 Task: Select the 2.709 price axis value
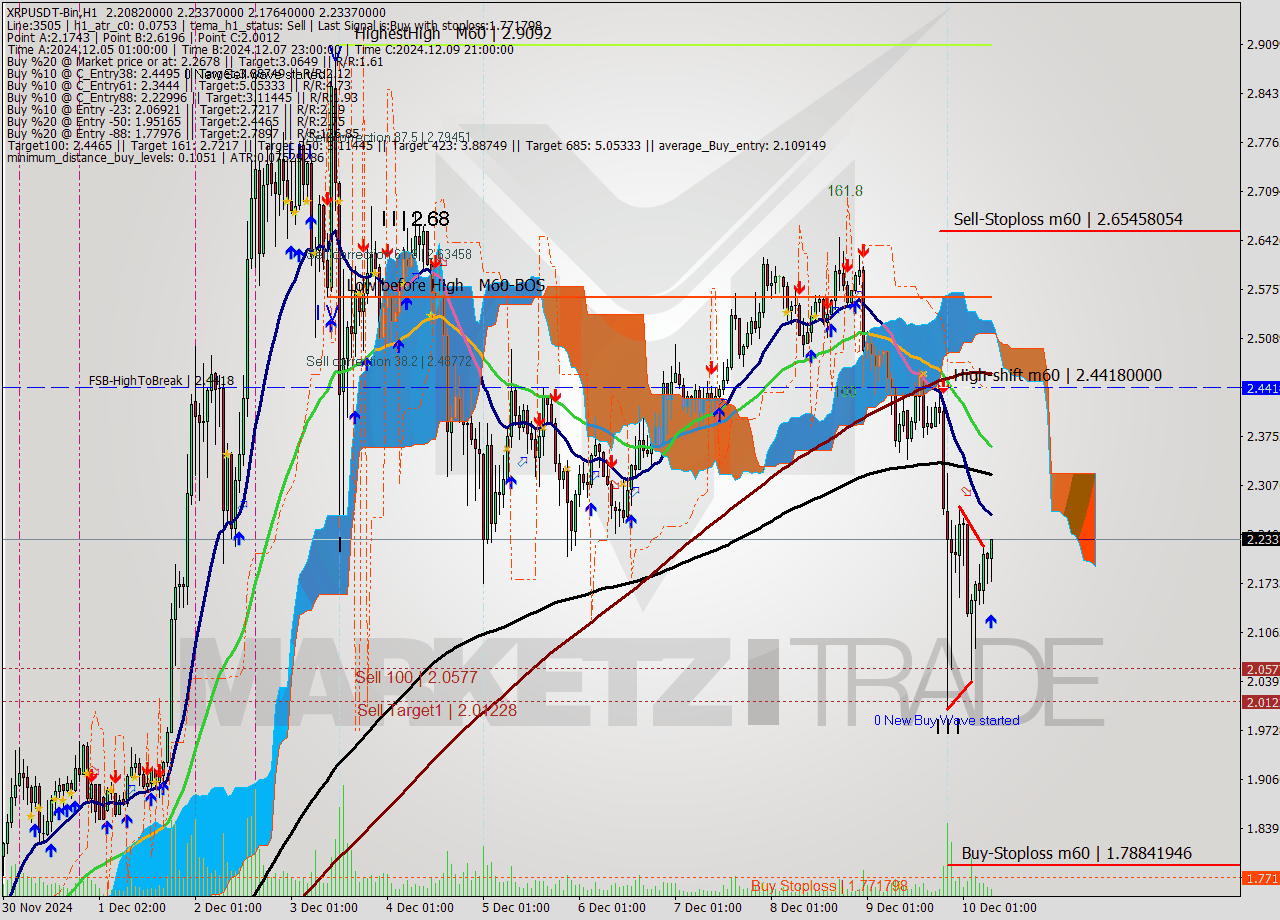1262,191
